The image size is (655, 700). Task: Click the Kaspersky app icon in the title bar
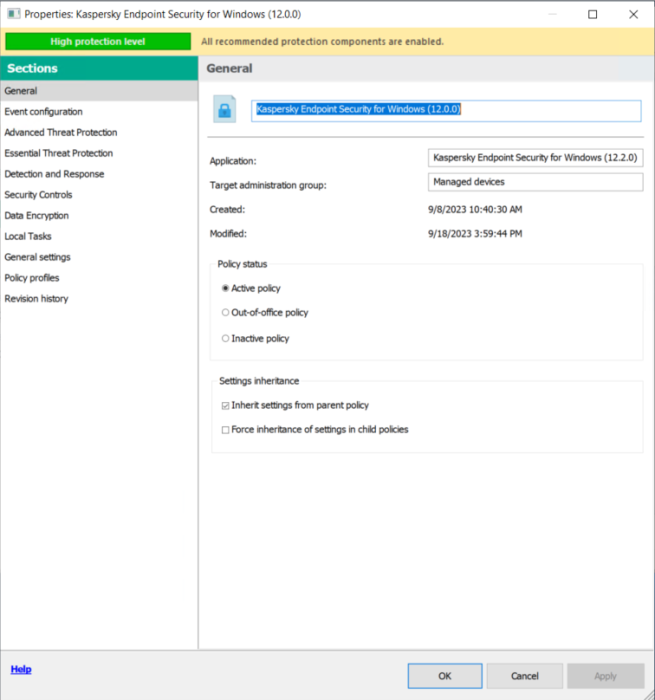pos(13,14)
